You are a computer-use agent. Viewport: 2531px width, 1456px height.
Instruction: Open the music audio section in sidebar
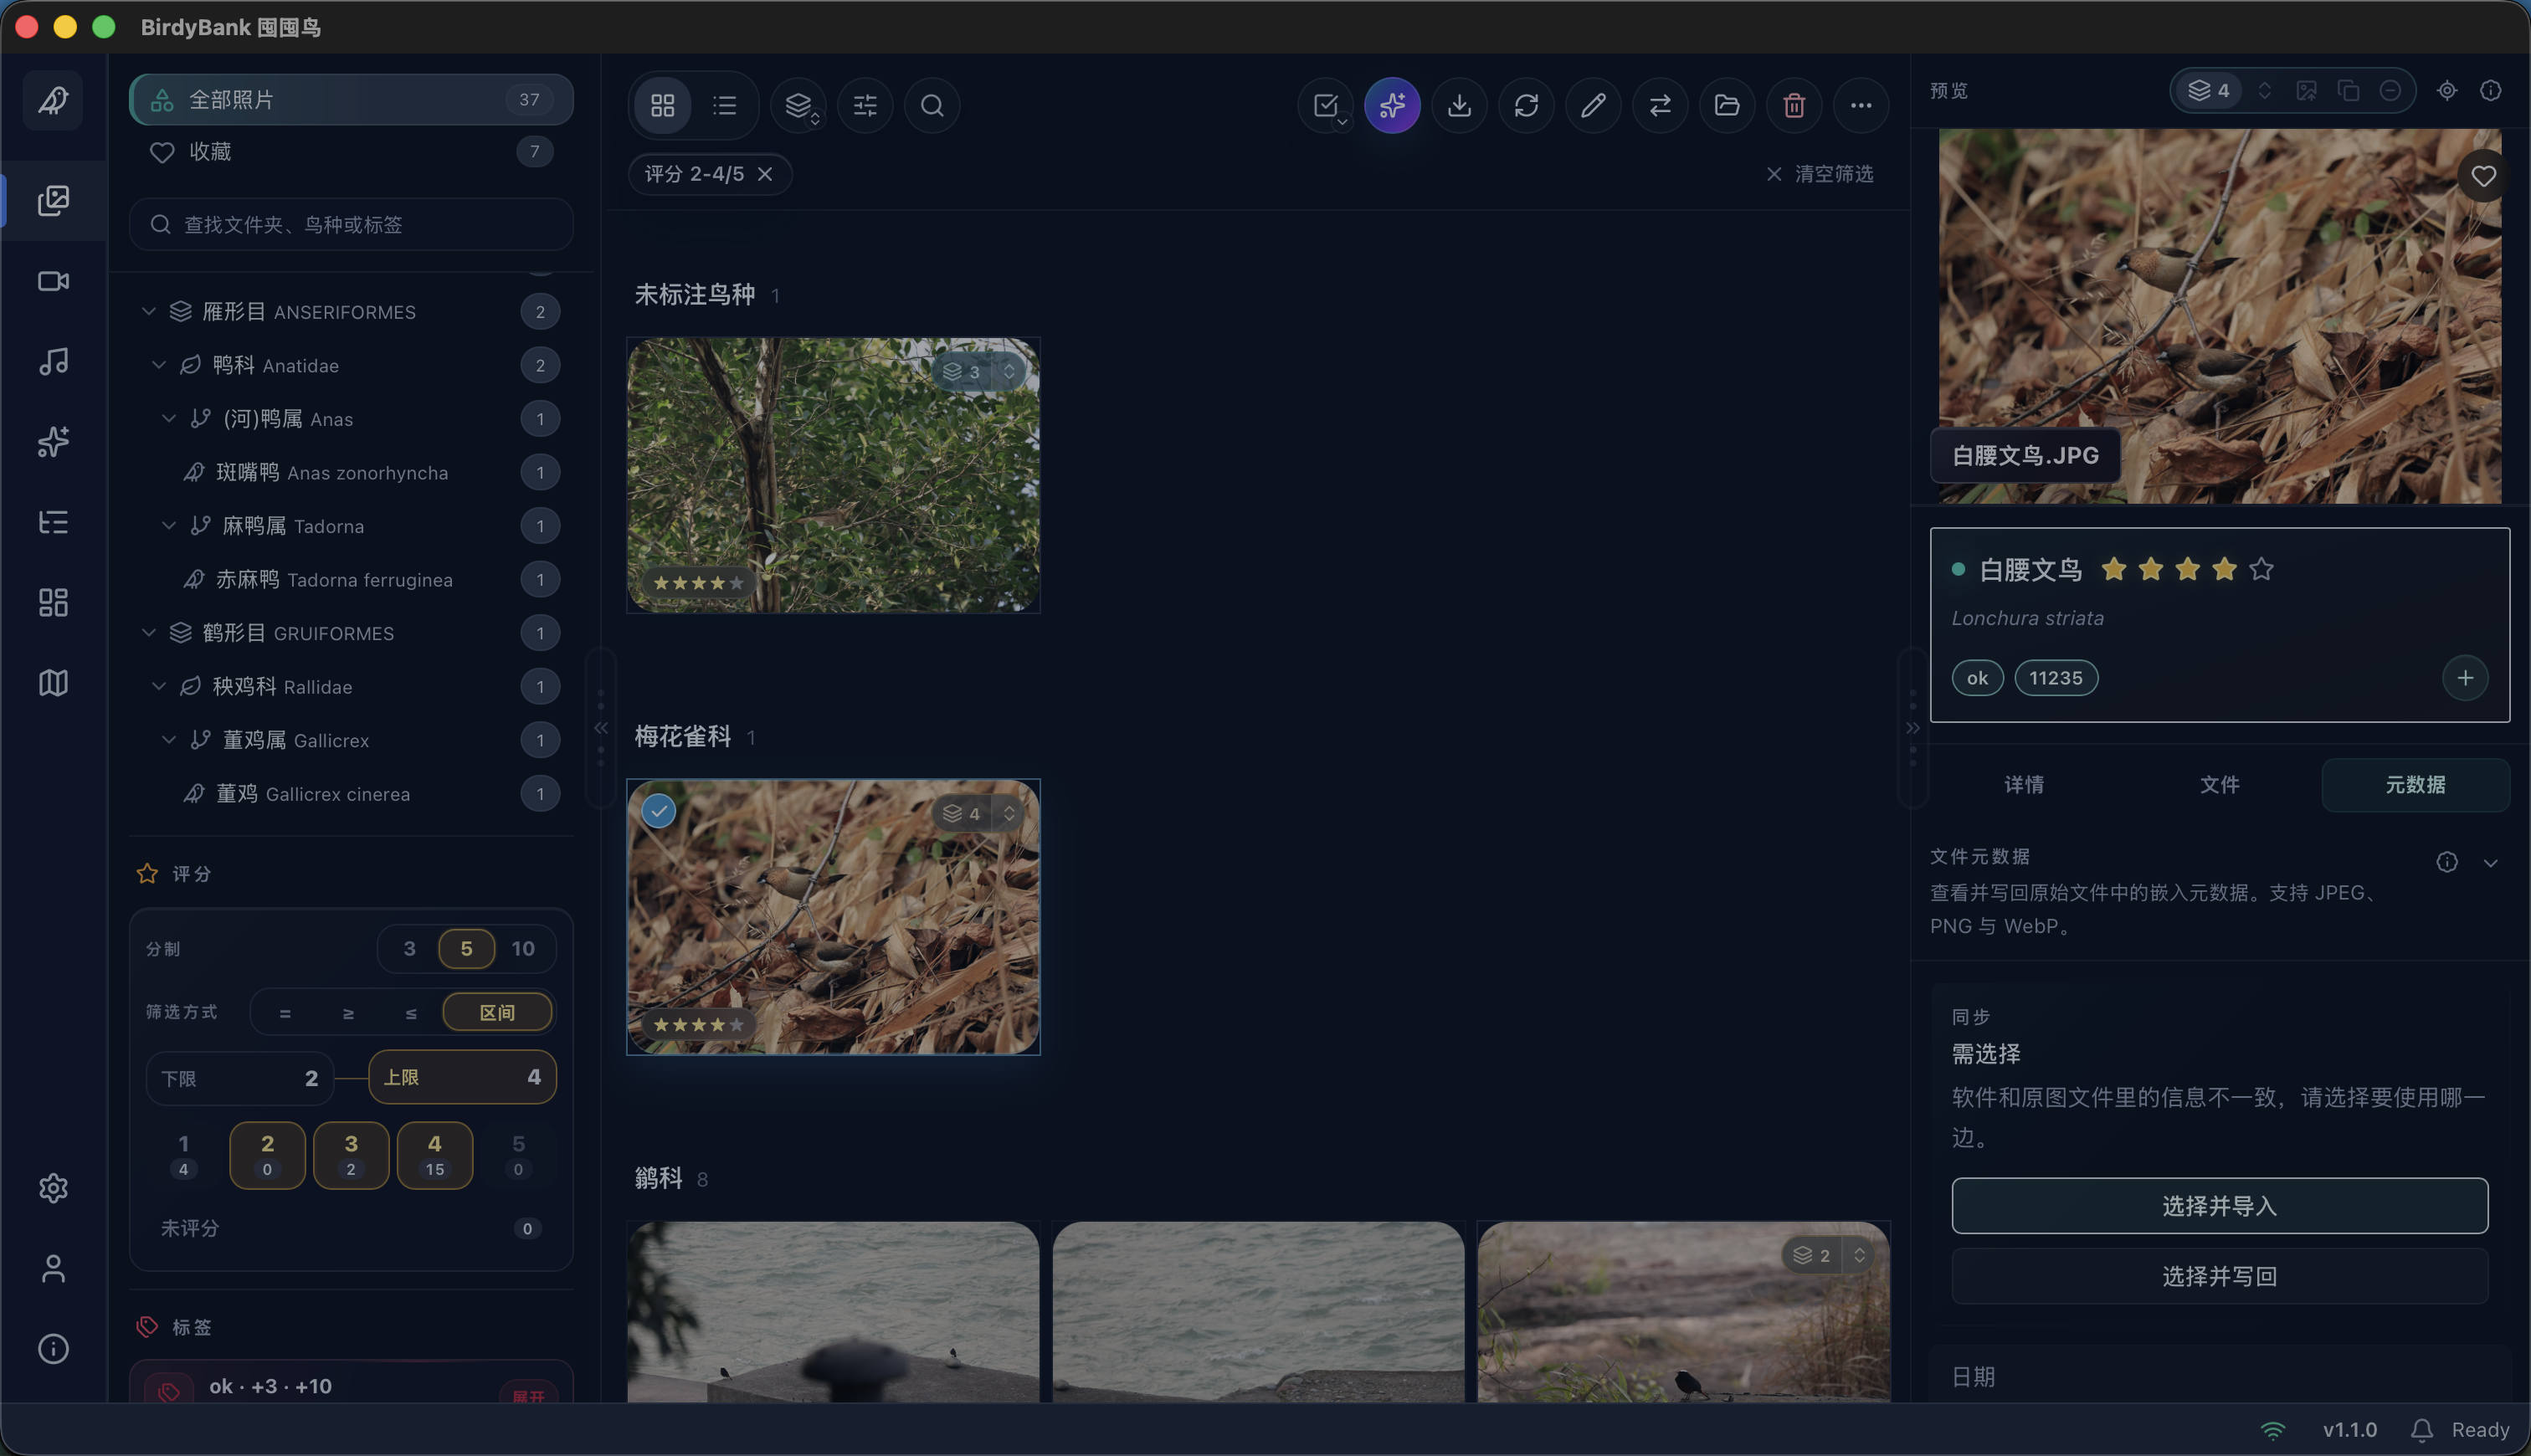coord(53,361)
